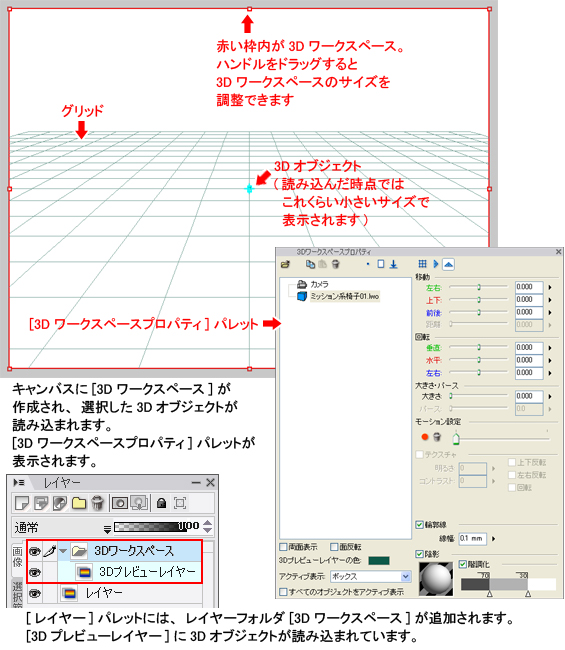Toggle the blue grid icon in palette toolbar
This screenshot has width=565, height=650.
(x=422, y=264)
